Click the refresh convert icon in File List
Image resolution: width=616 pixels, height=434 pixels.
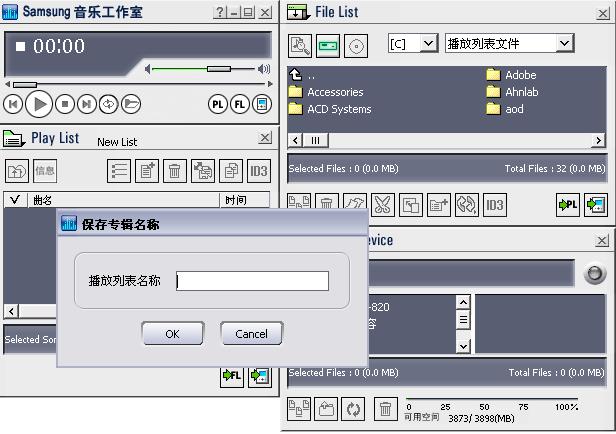(x=467, y=205)
